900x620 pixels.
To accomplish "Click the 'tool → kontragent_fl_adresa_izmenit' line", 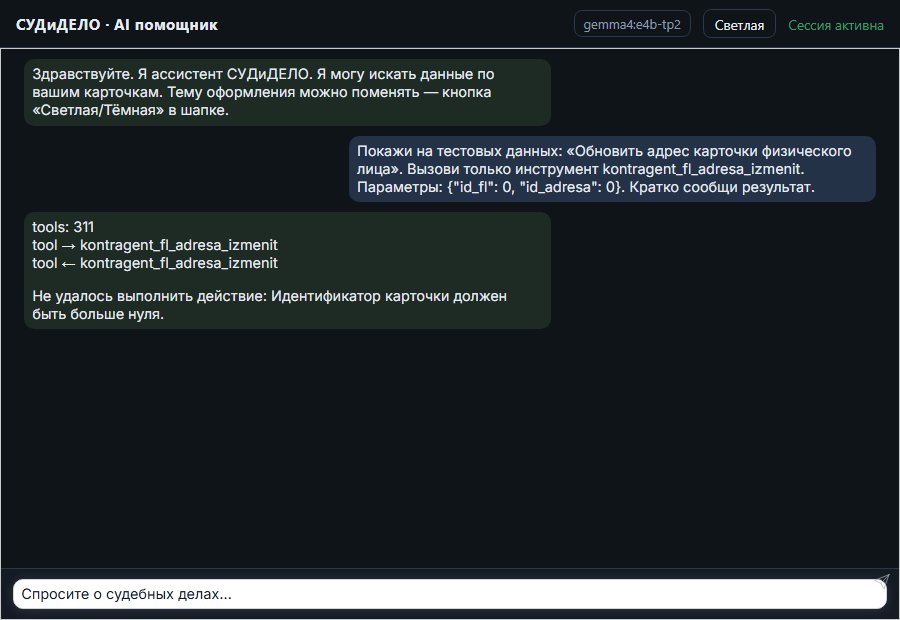I will (155, 245).
